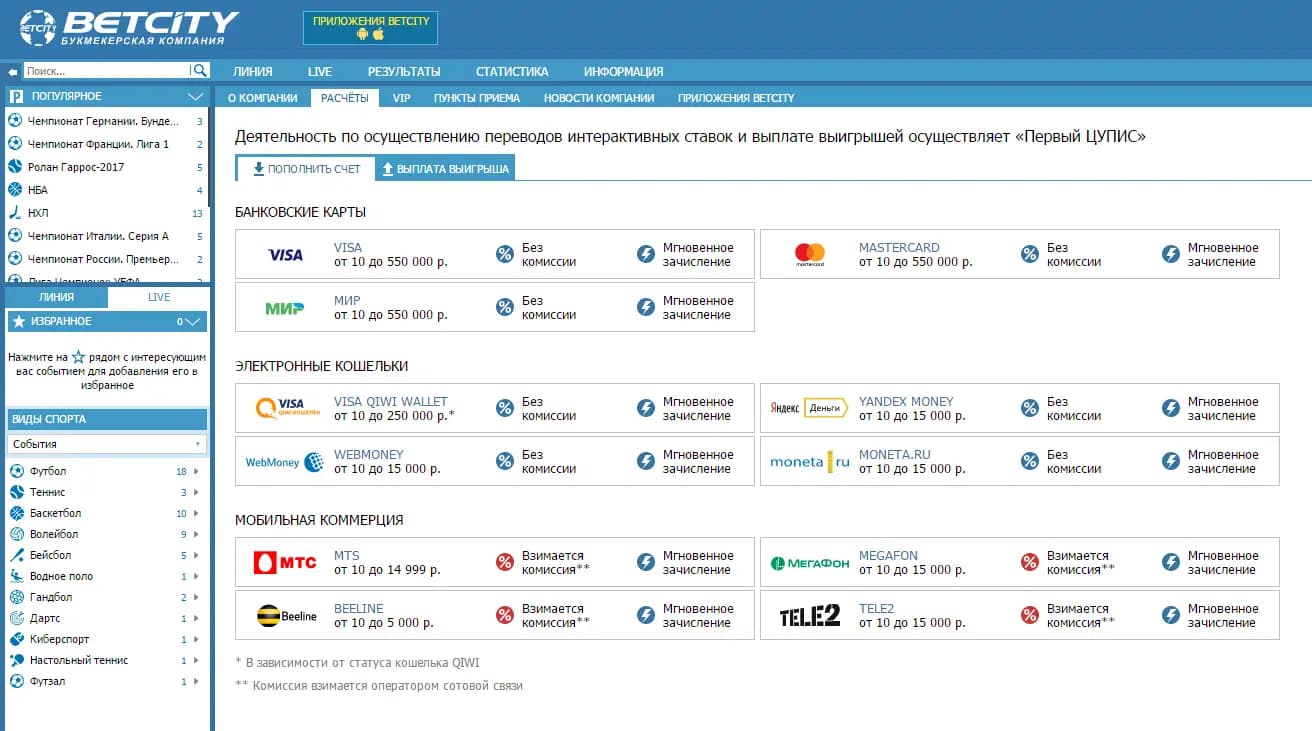Open the РЕЗУЛЬТАТЫ menu item
This screenshot has height=731, width=1312.
404,72
